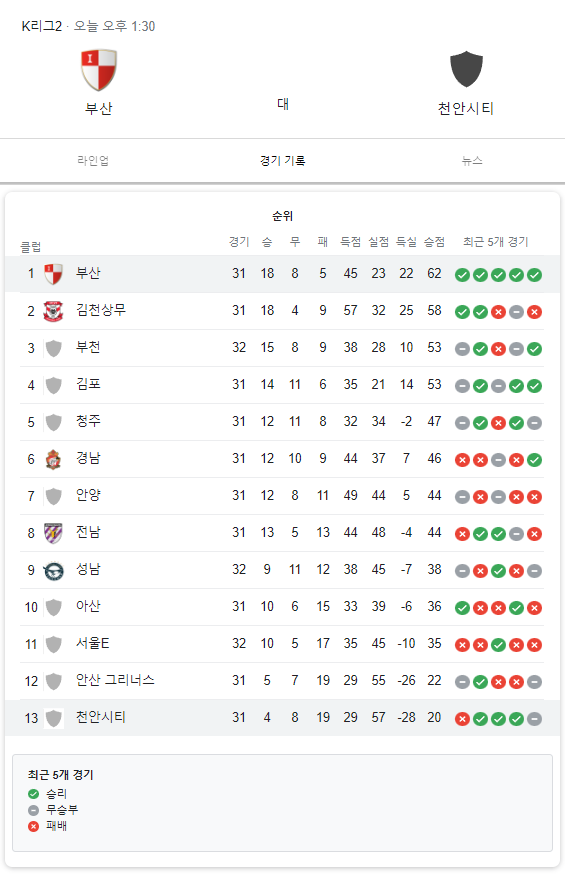
Task: Open the 뉴스 tab
Action: click(472, 161)
